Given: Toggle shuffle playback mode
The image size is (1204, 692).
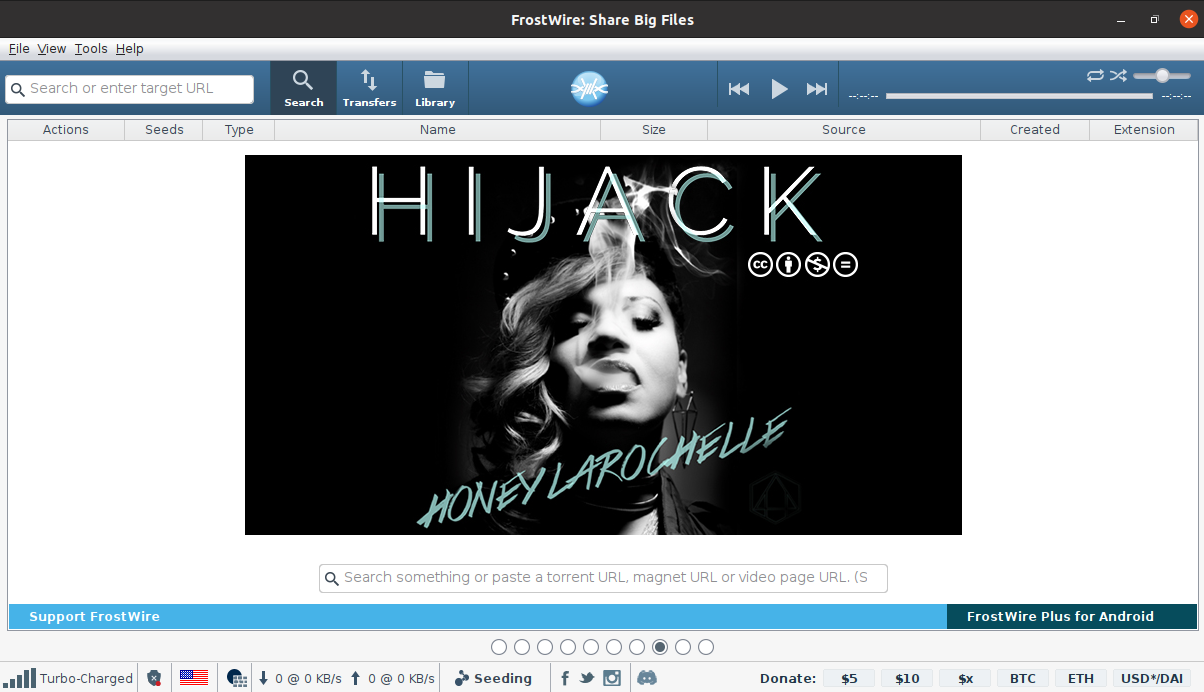Looking at the screenshot, I should tap(1118, 76).
